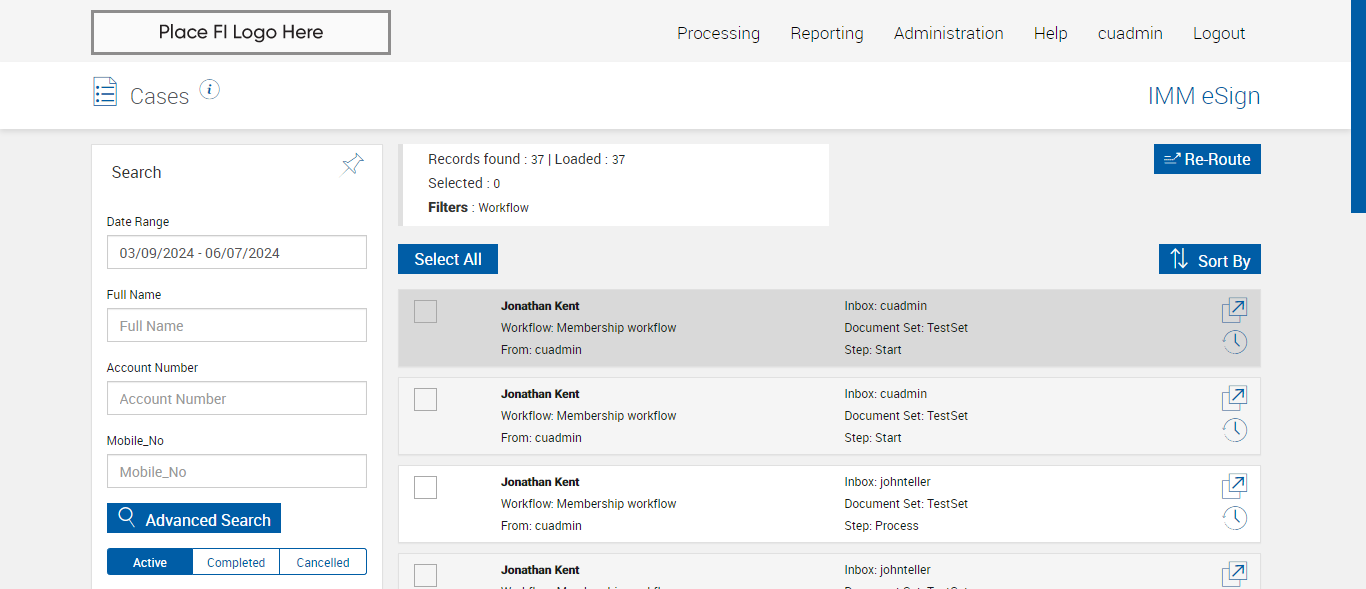The height and width of the screenshot is (589, 1366).
Task: Click the info icon beside Cases
Action: 209,90
